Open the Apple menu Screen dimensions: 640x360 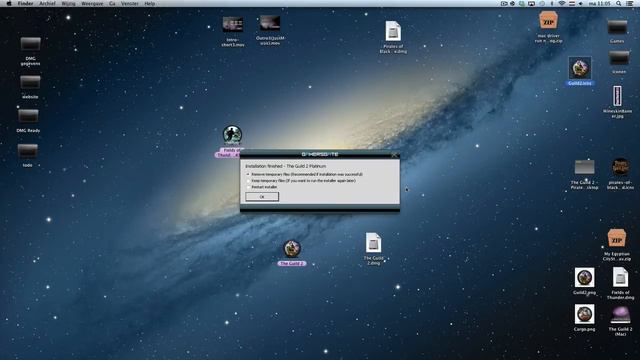click(9, 3)
